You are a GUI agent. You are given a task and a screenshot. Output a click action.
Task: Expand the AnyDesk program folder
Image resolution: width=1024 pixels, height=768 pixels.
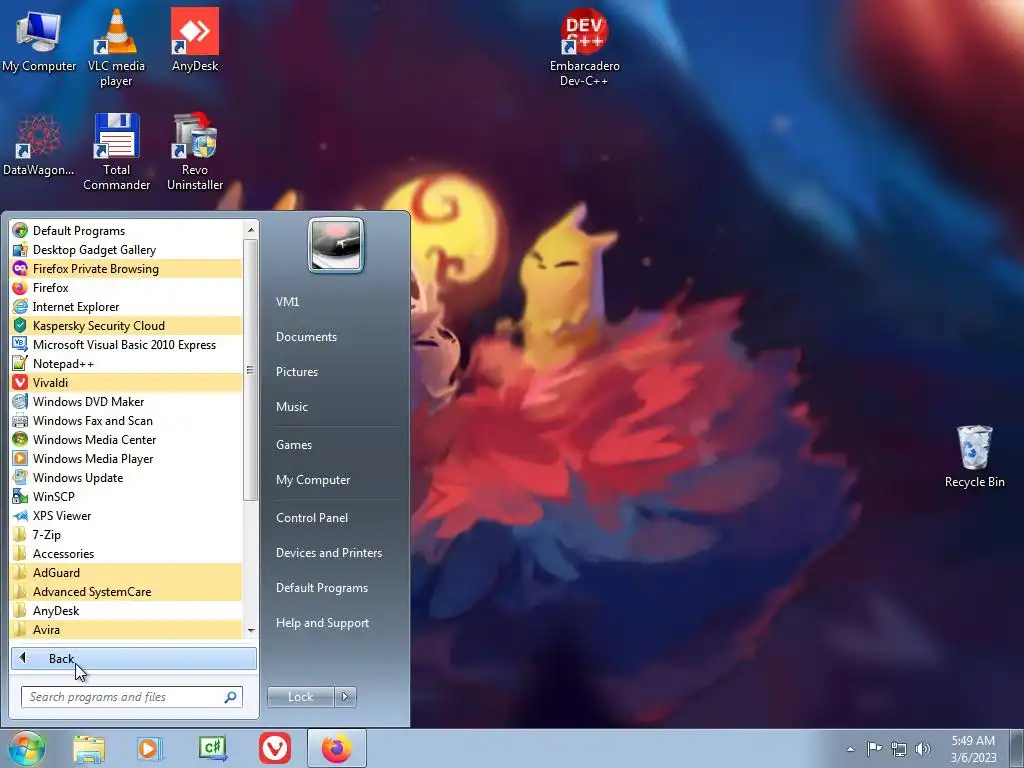[127, 610]
